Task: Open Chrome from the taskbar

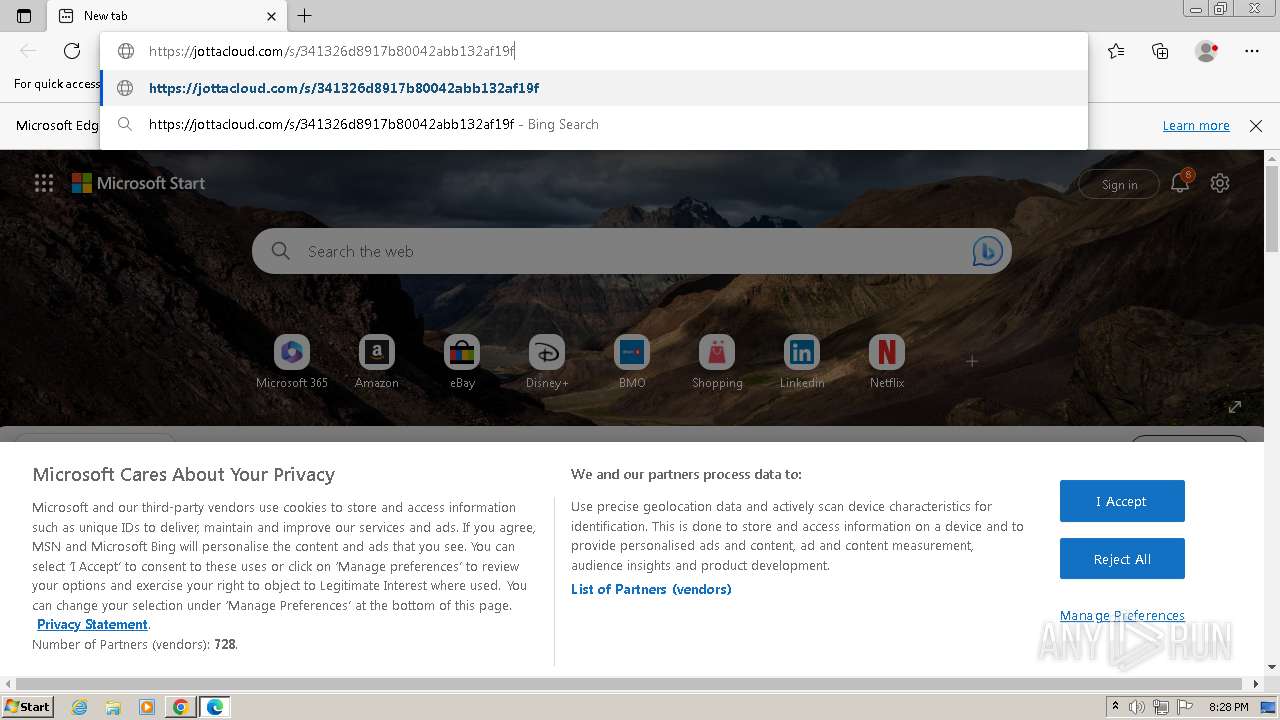Action: [x=180, y=707]
